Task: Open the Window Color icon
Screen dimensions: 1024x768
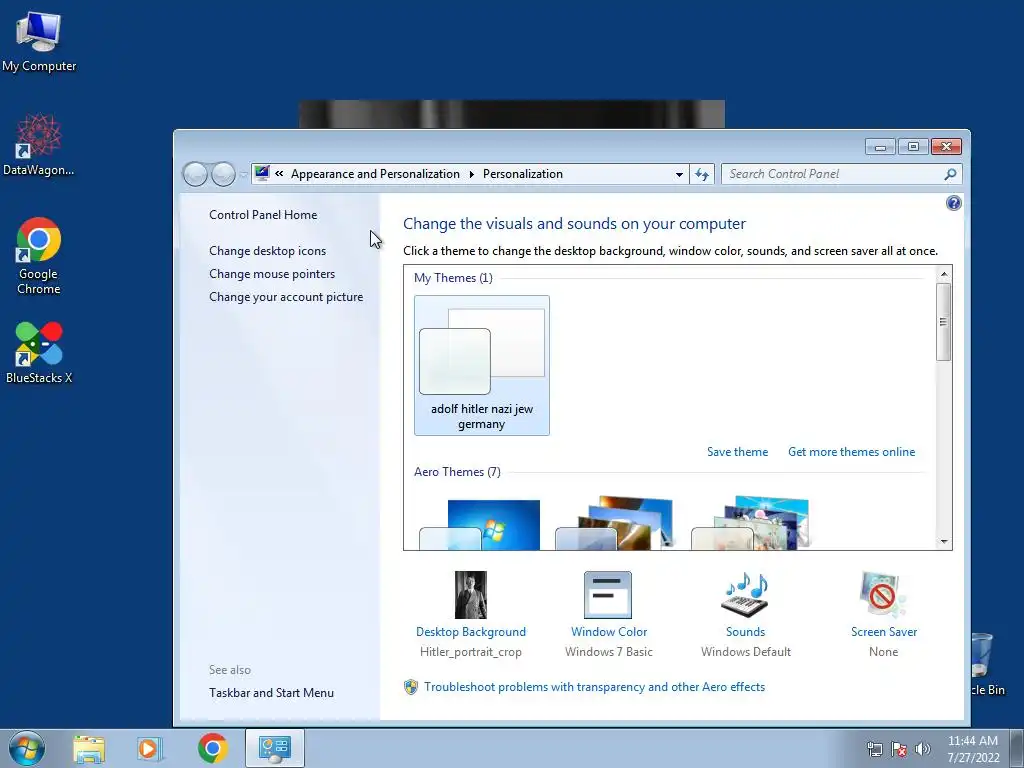Action: pos(608,594)
